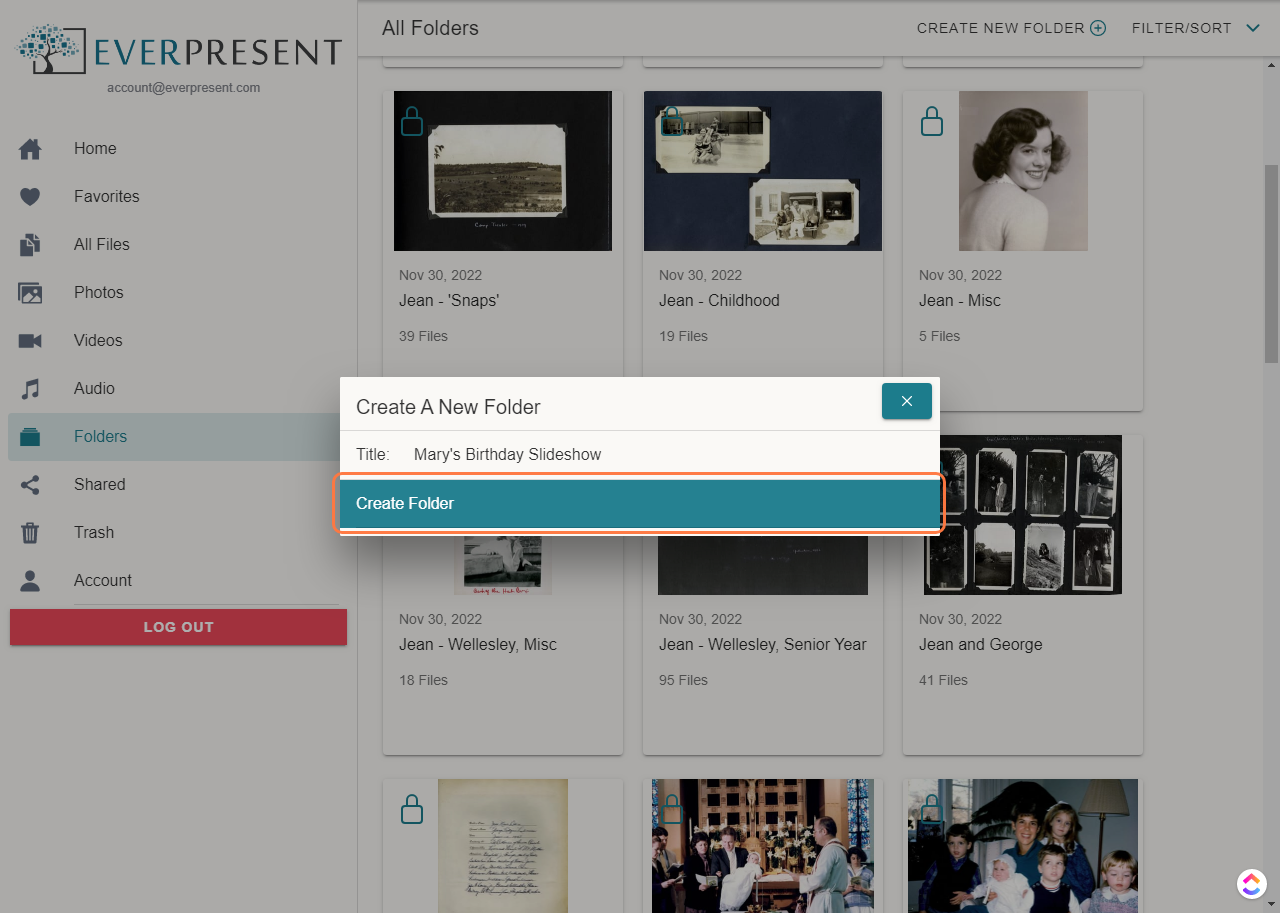This screenshot has width=1280, height=913.
Task: Click the All Files documents icon
Action: click(30, 245)
